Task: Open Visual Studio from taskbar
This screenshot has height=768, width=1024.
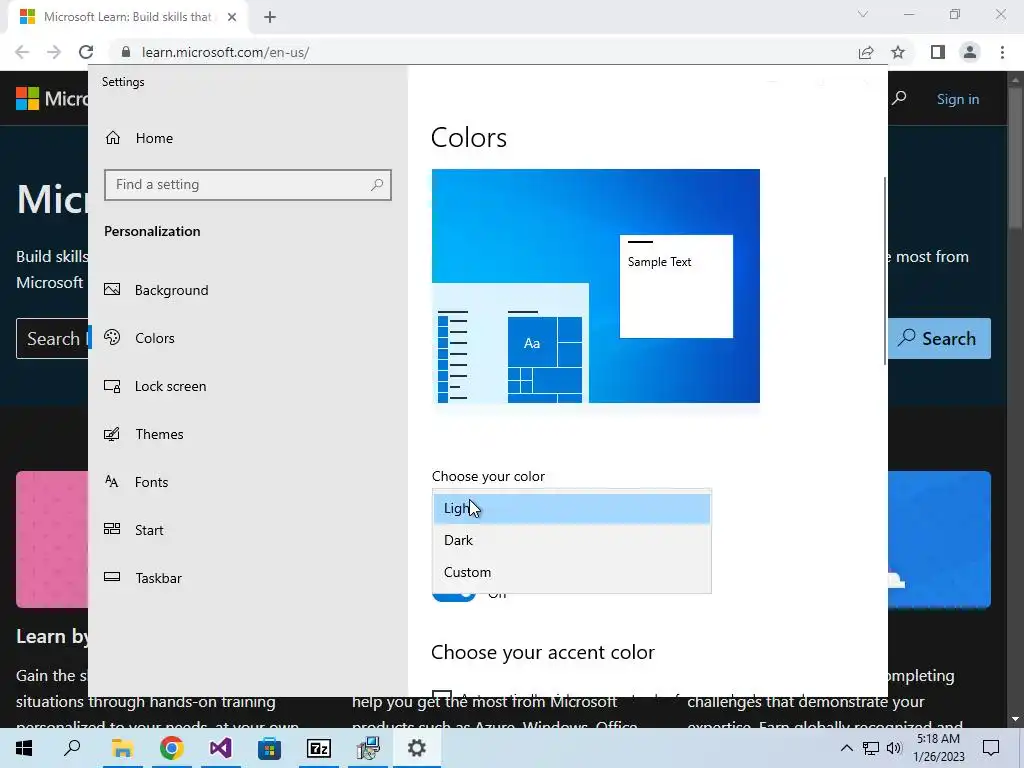Action: pyautogui.click(x=221, y=748)
